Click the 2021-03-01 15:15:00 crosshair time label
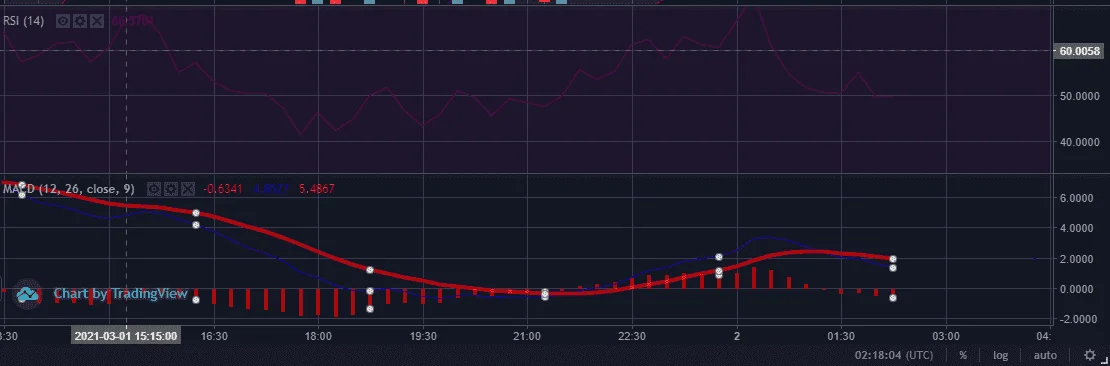This screenshot has height=366, width=1110. coord(126,336)
